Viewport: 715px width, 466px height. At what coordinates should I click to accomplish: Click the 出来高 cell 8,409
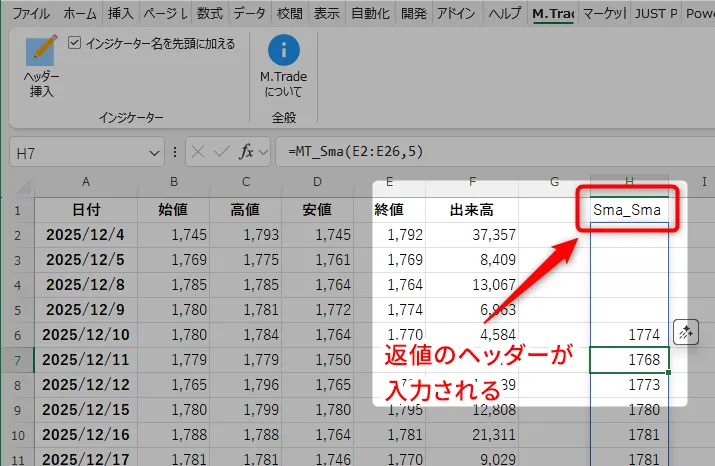tap(472, 260)
